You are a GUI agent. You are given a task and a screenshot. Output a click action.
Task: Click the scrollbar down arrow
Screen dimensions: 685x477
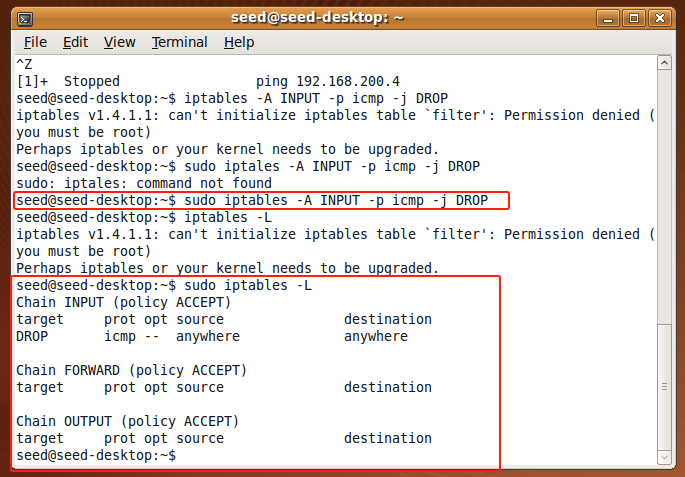coord(664,457)
